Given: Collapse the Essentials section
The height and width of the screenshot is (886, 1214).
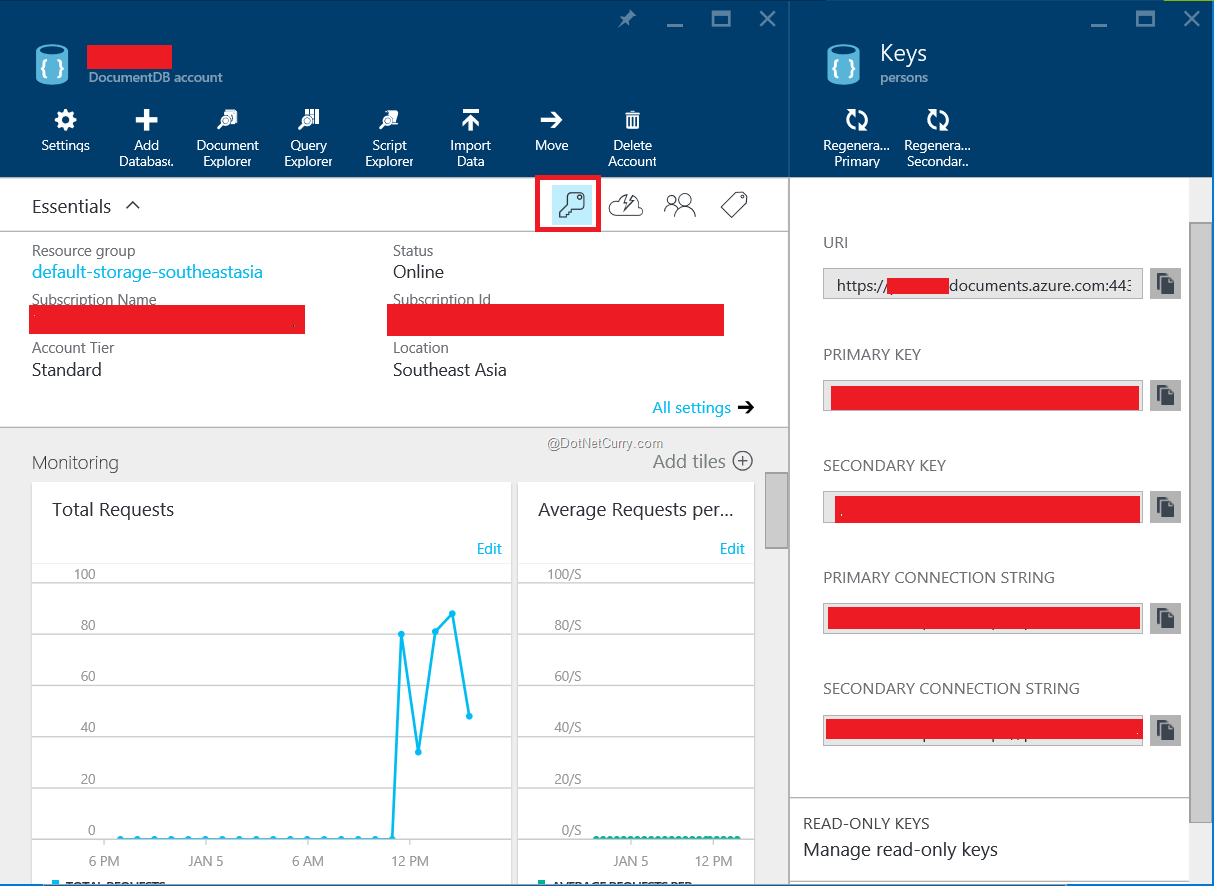Looking at the screenshot, I should pos(133,206).
